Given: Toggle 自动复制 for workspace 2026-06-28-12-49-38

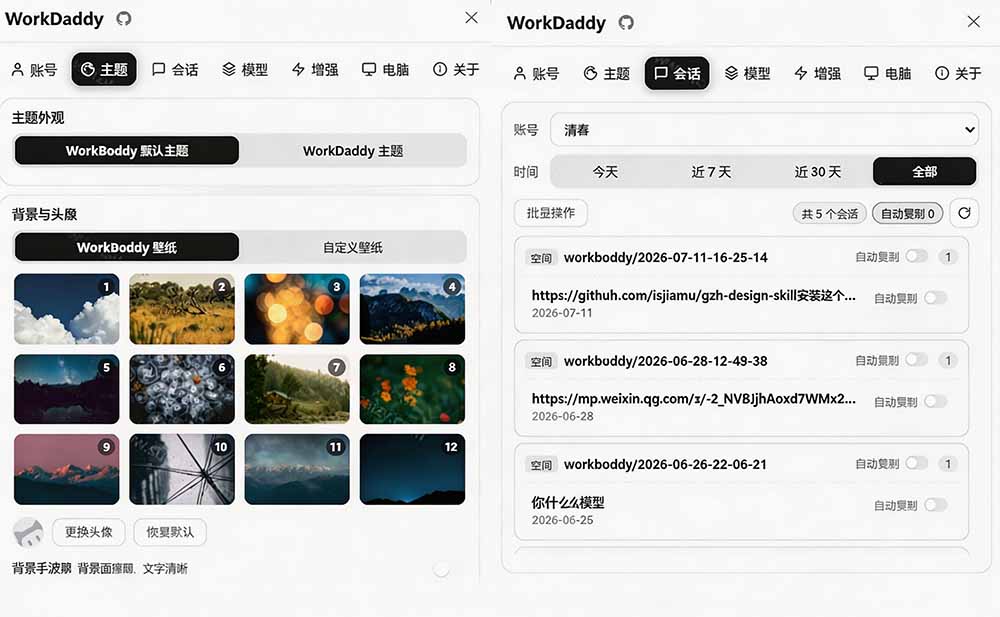Looking at the screenshot, I should [x=916, y=359].
